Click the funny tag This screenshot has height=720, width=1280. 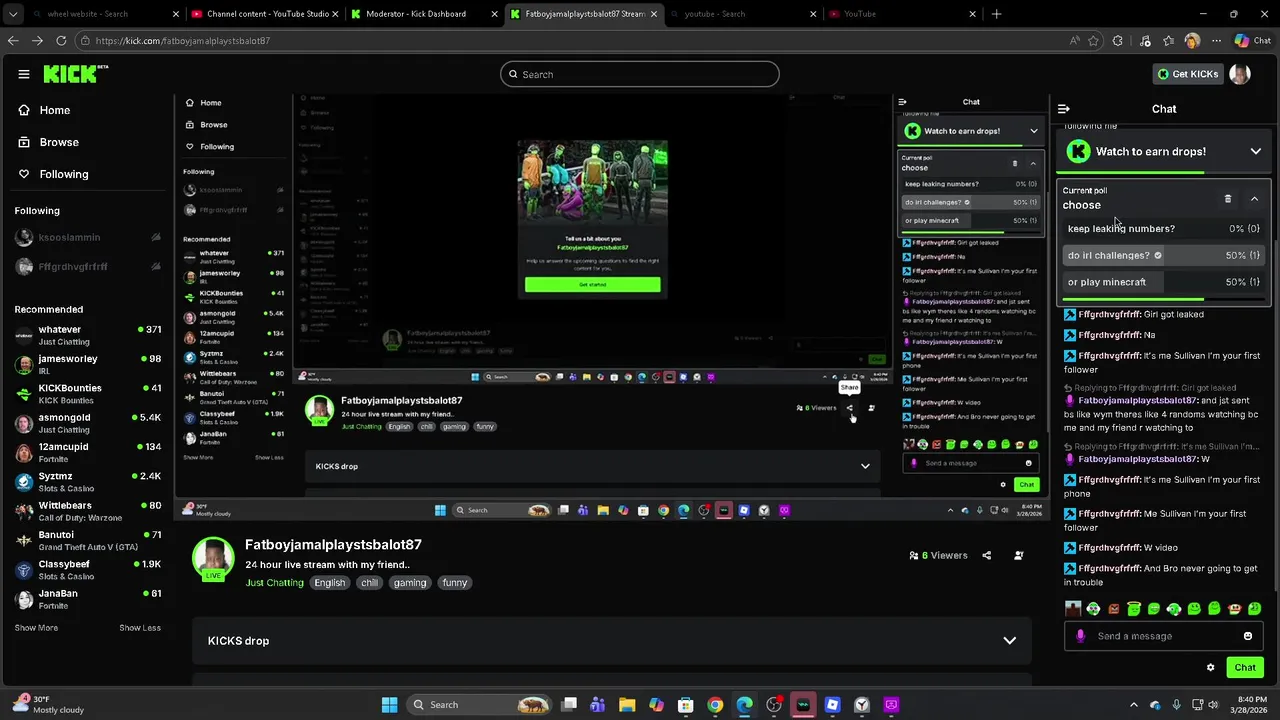tap(454, 583)
